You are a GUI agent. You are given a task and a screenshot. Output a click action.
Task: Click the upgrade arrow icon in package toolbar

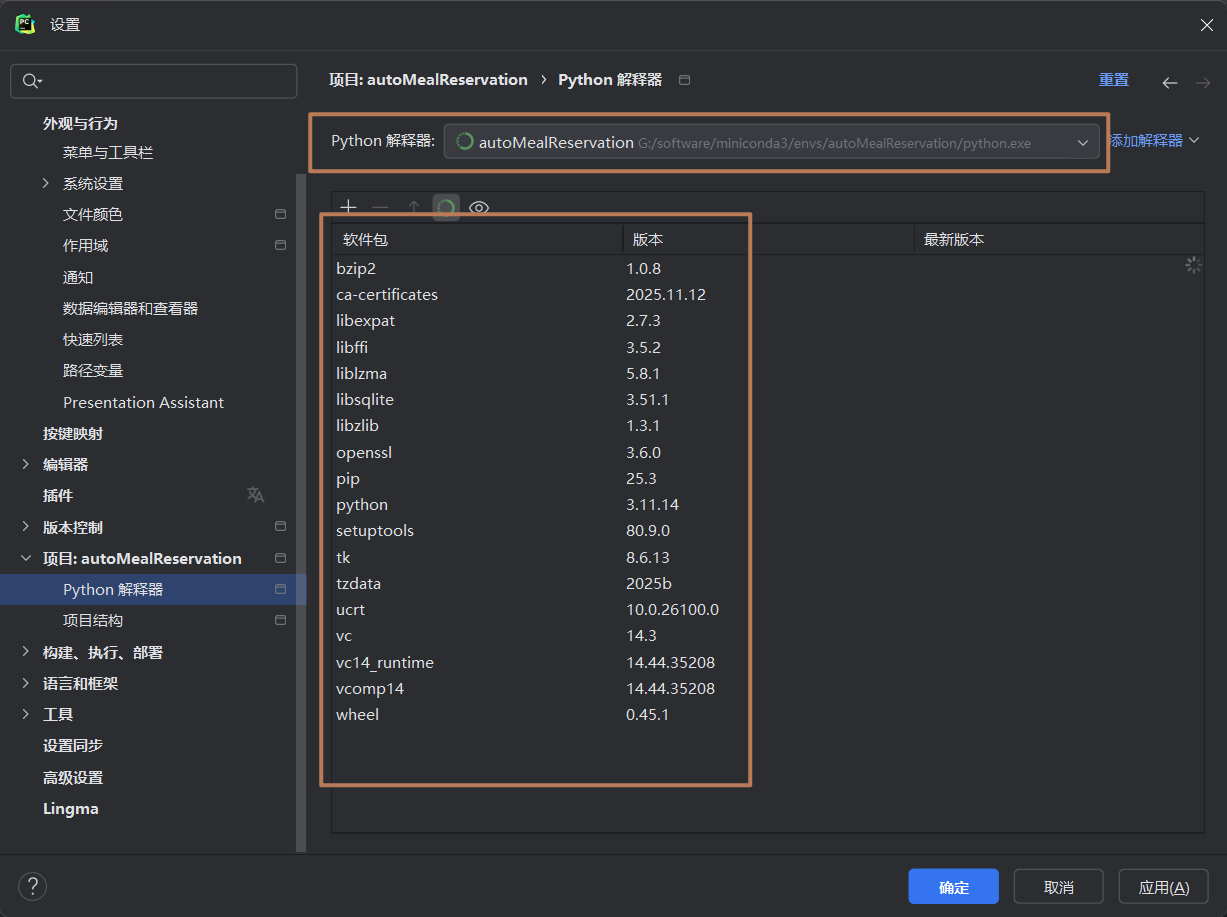tap(413, 207)
